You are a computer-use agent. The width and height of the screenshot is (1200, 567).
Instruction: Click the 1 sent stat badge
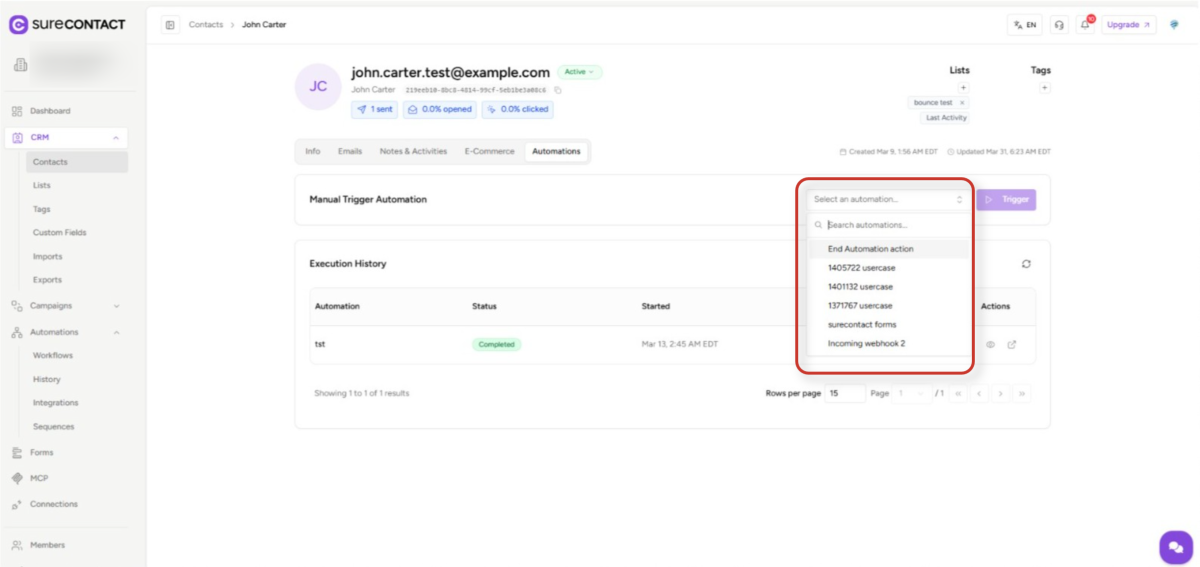pyautogui.click(x=375, y=109)
